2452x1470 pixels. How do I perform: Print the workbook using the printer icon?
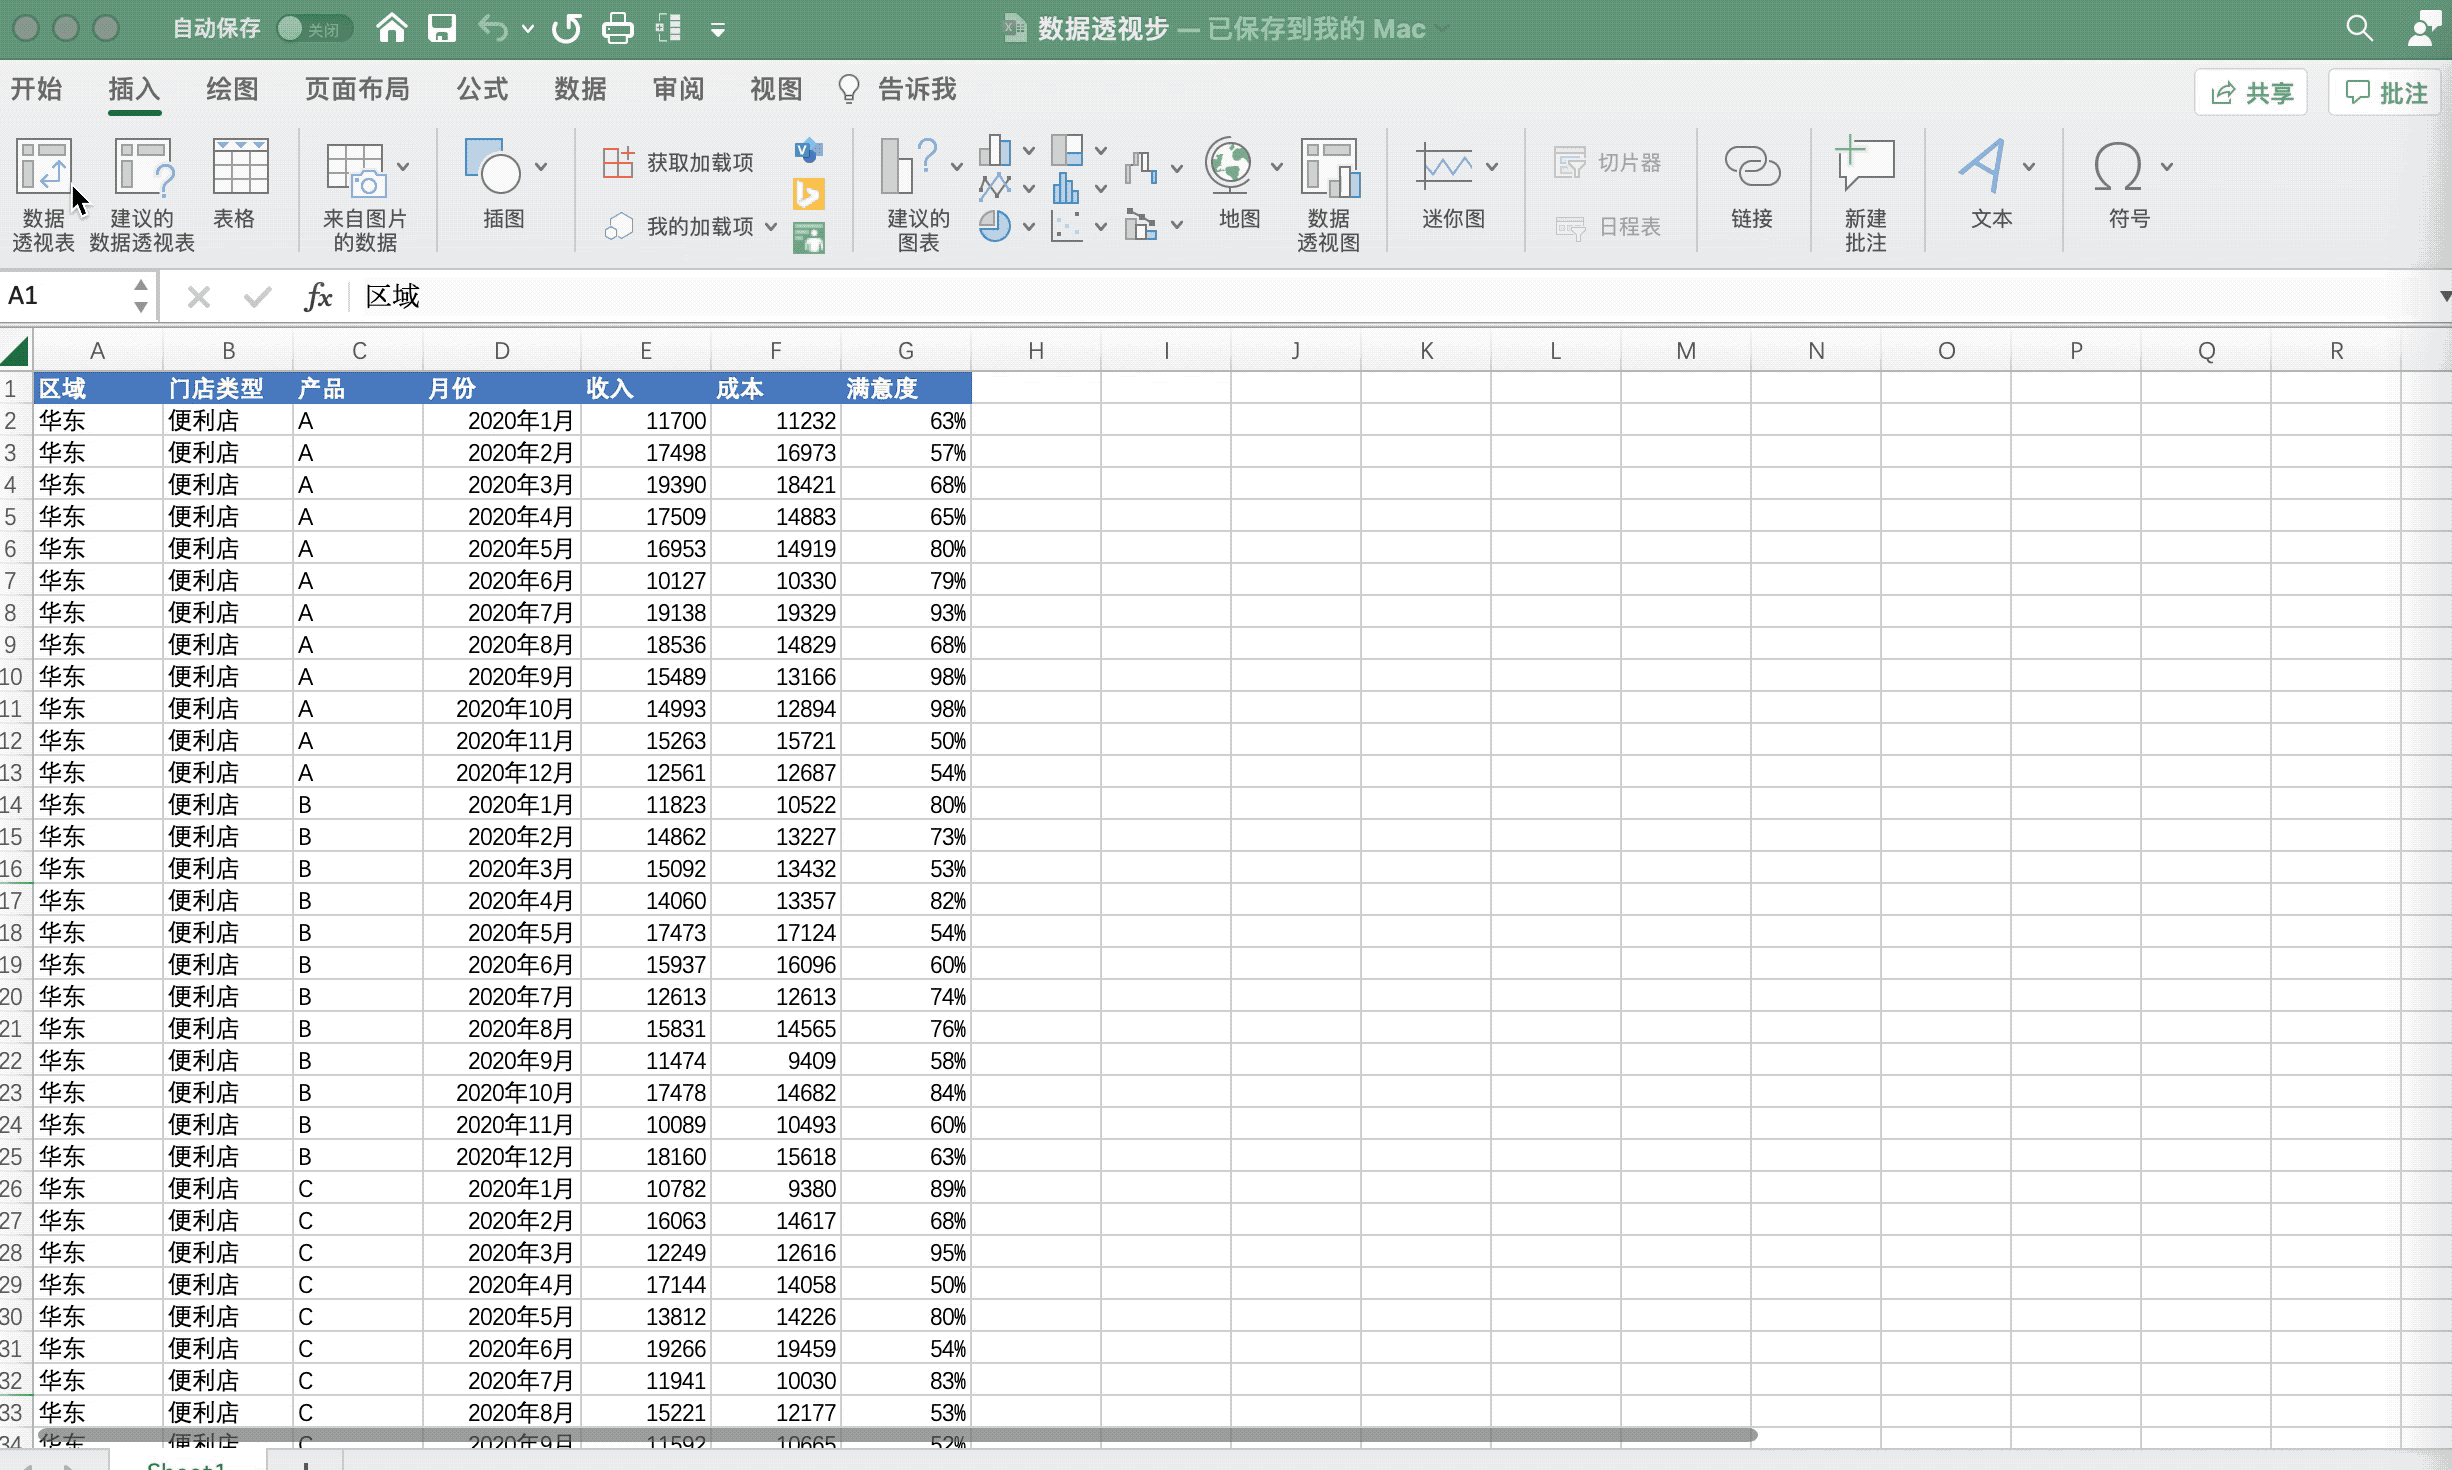(x=618, y=28)
